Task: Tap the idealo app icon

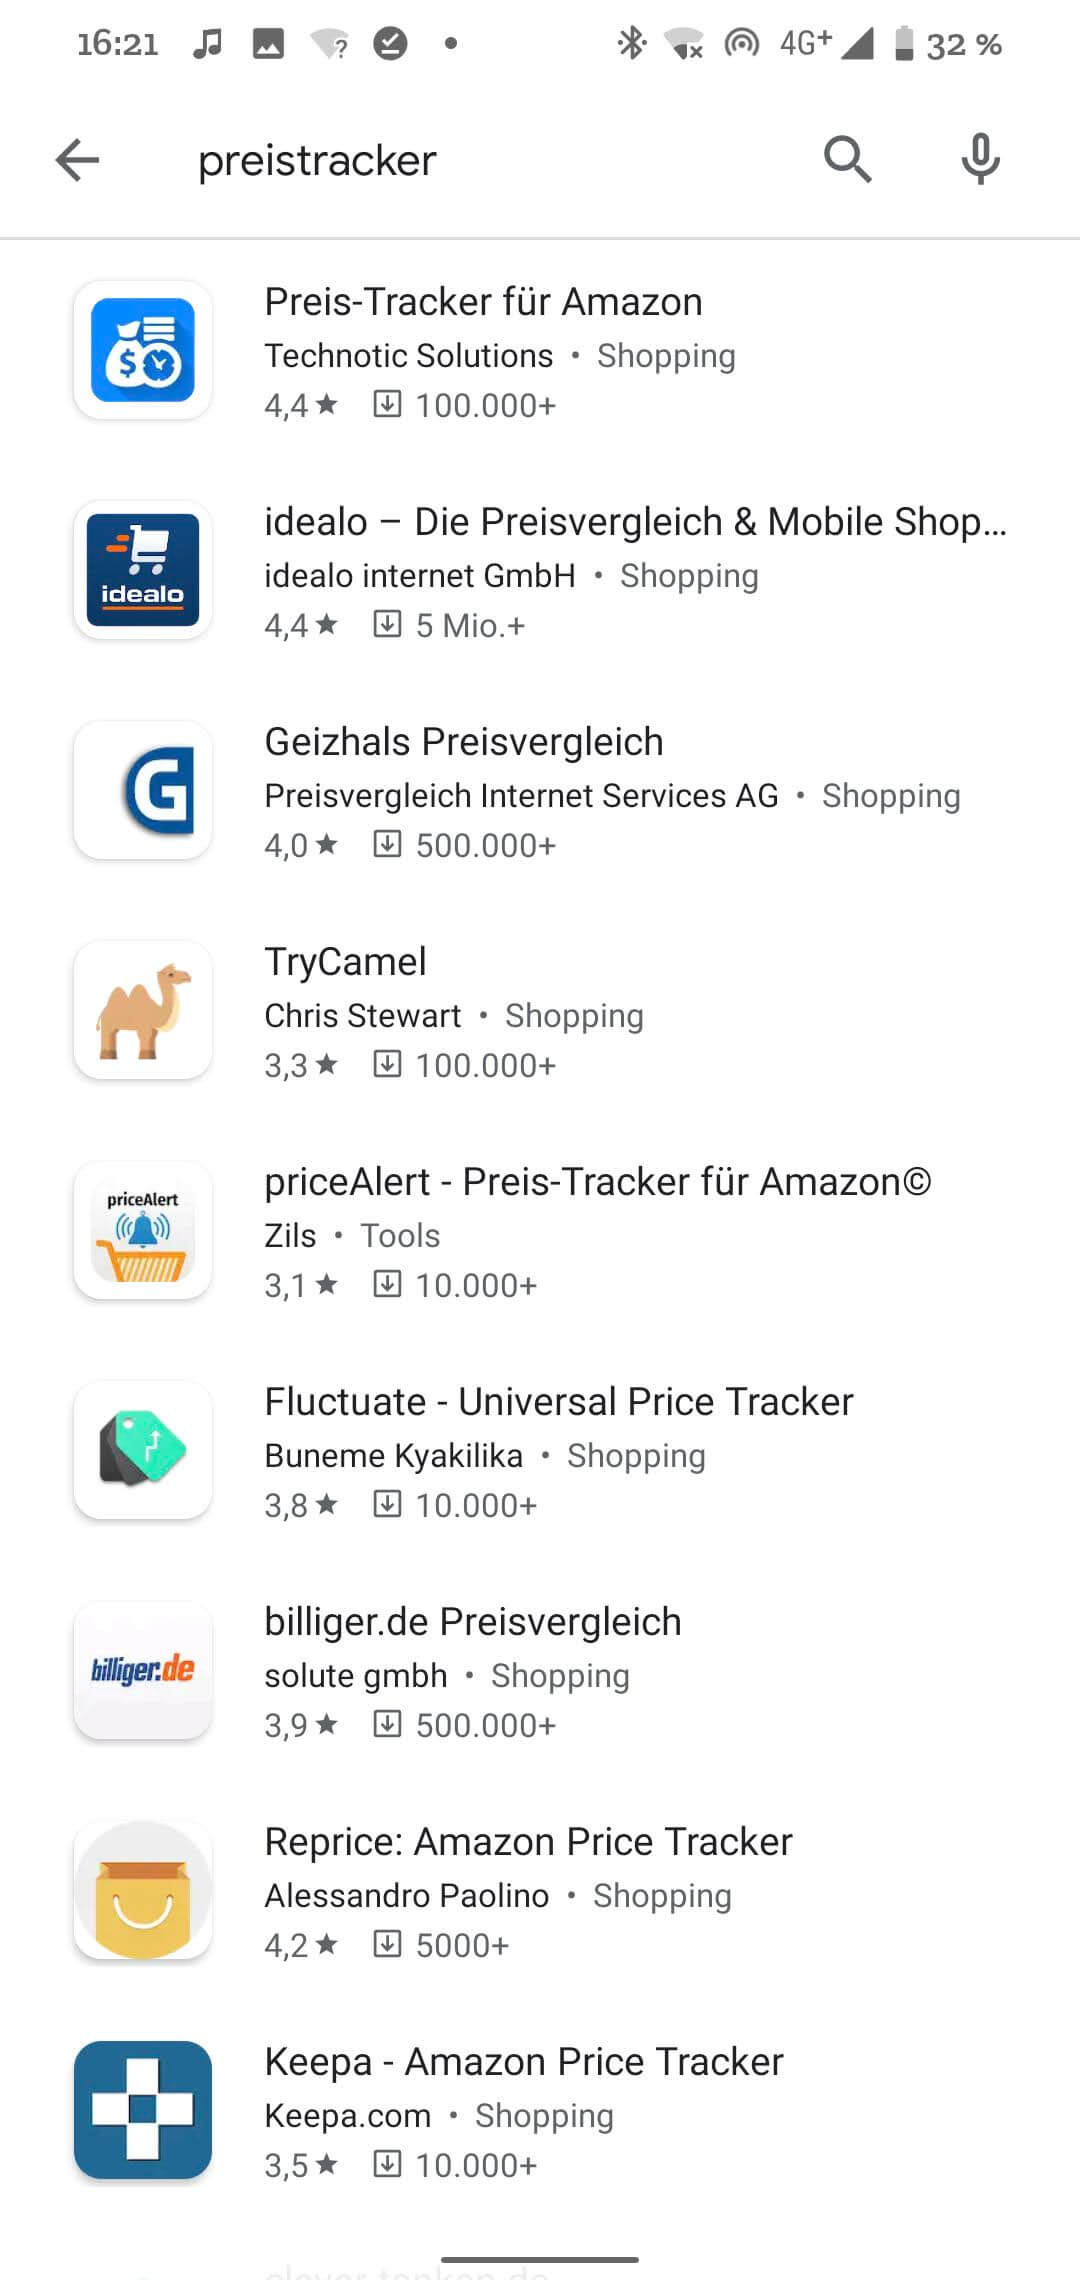Action: tap(143, 570)
